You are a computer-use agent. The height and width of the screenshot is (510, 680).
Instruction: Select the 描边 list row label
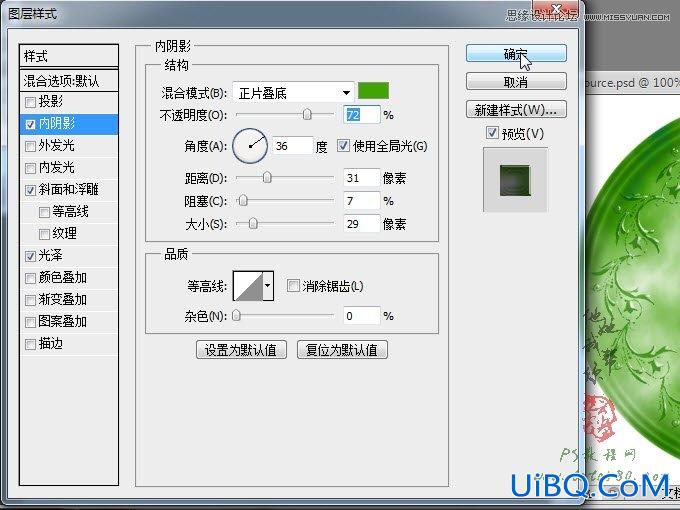pos(50,343)
